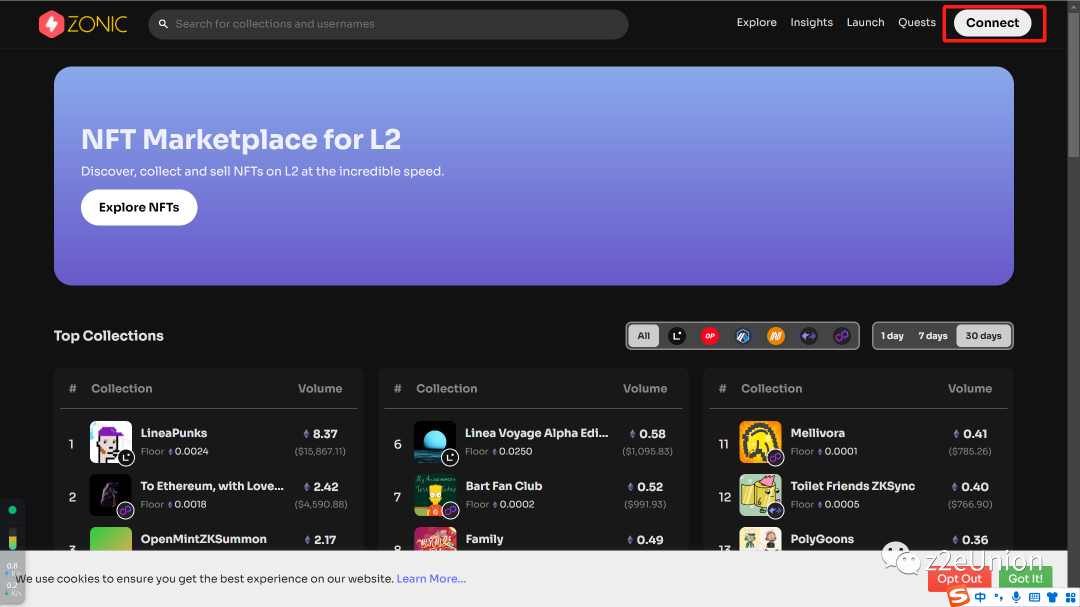This screenshot has width=1080, height=607.
Task: Select the All chains filter
Action: pos(644,336)
